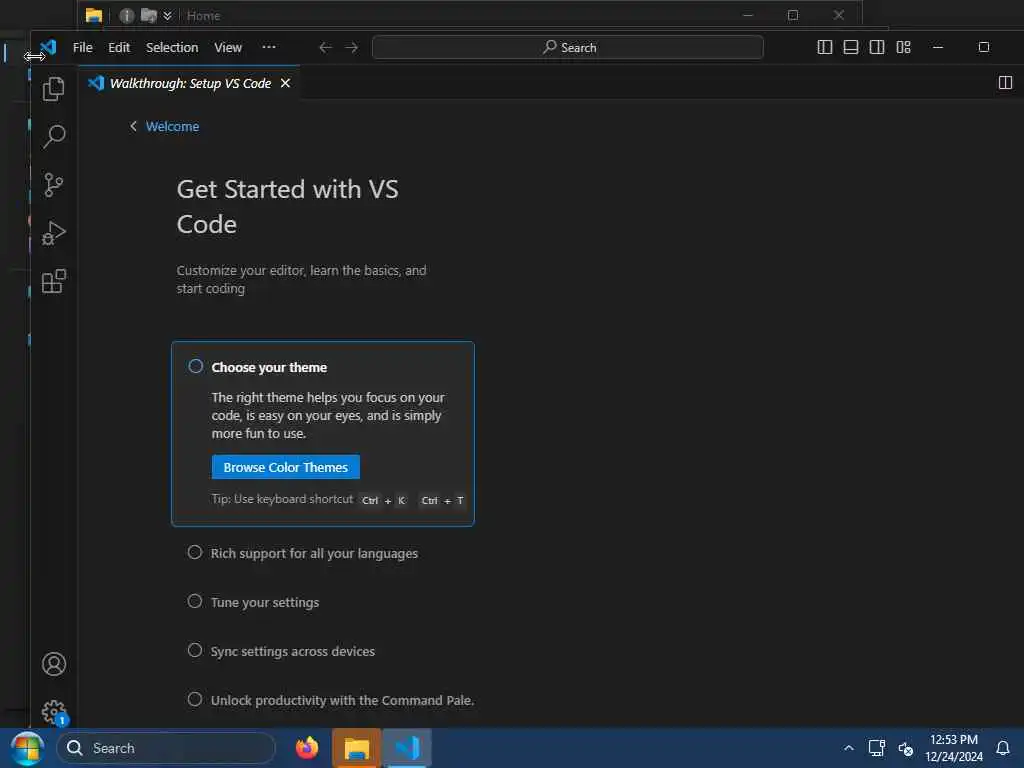Viewport: 1024px width, 768px height.
Task: Open the Explorer view in activity bar
Action: (x=54, y=88)
